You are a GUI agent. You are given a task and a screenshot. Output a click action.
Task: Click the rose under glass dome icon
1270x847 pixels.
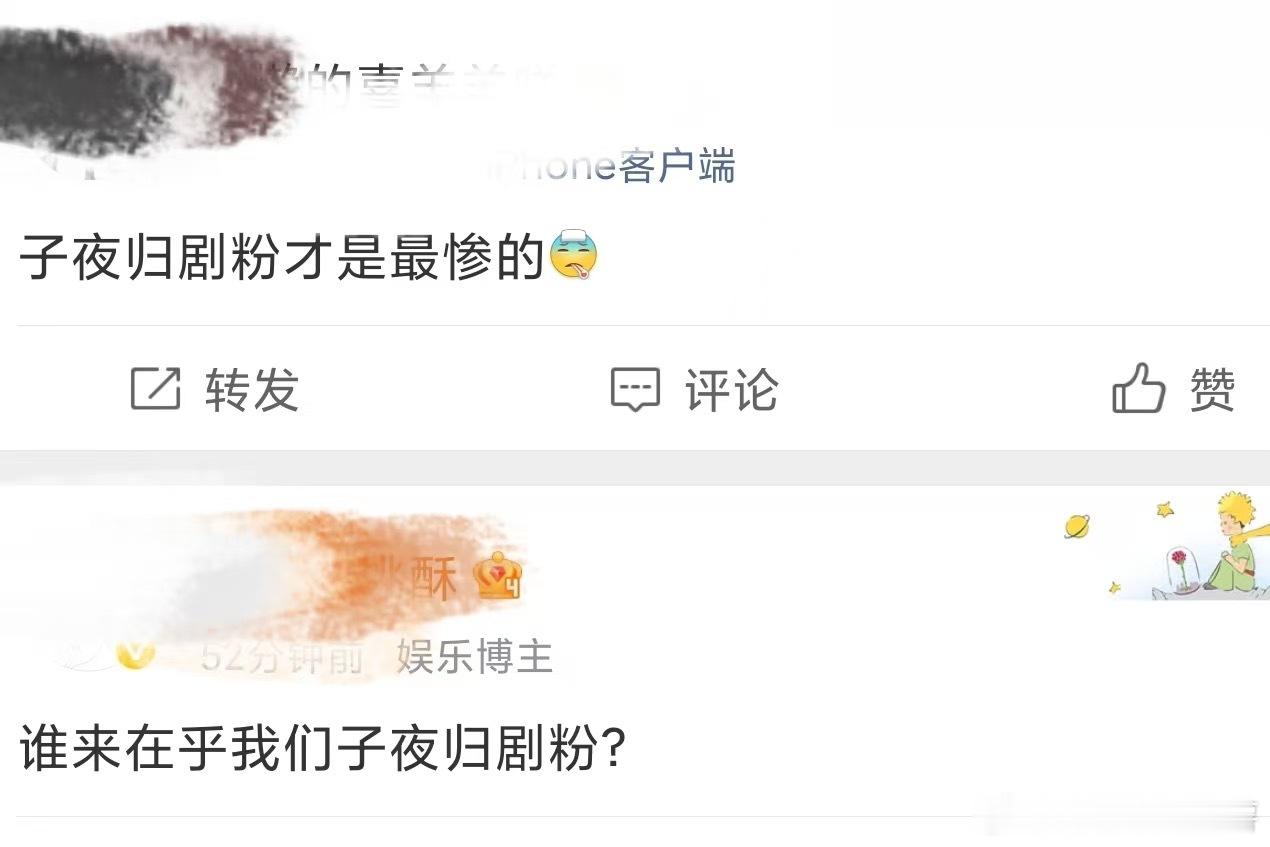[x=1180, y=568]
